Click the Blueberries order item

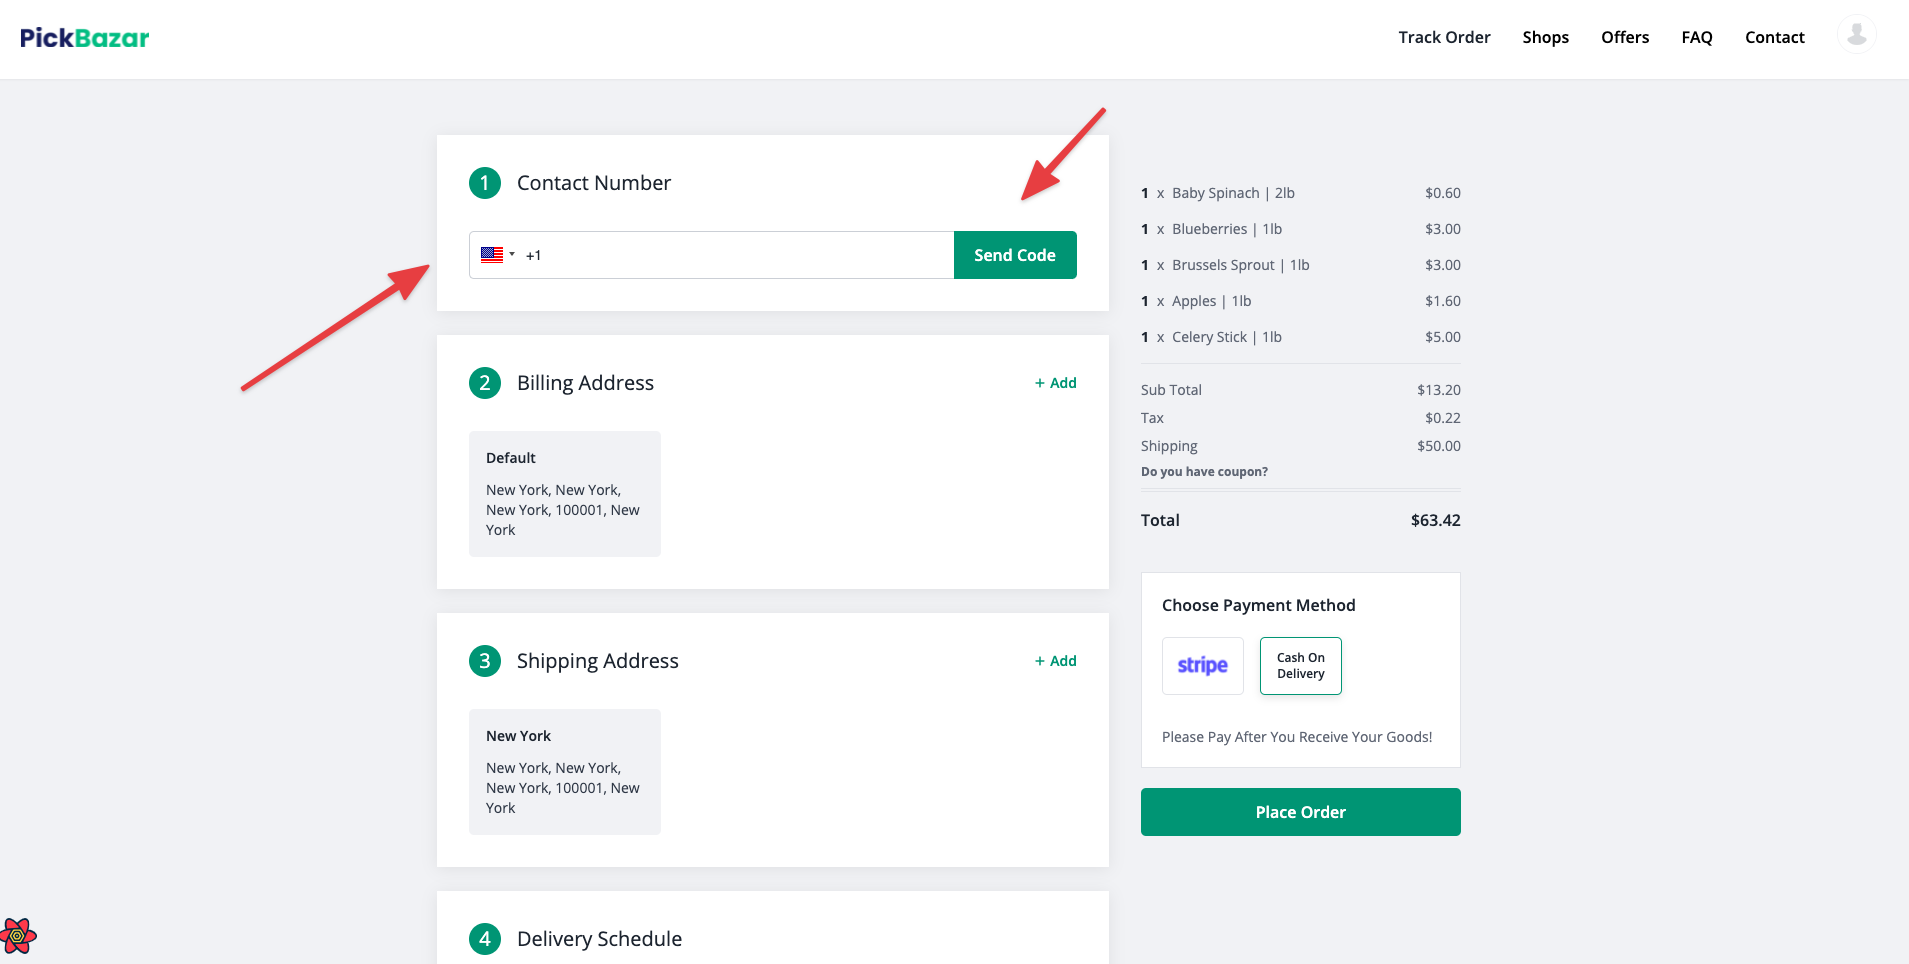(x=1300, y=229)
